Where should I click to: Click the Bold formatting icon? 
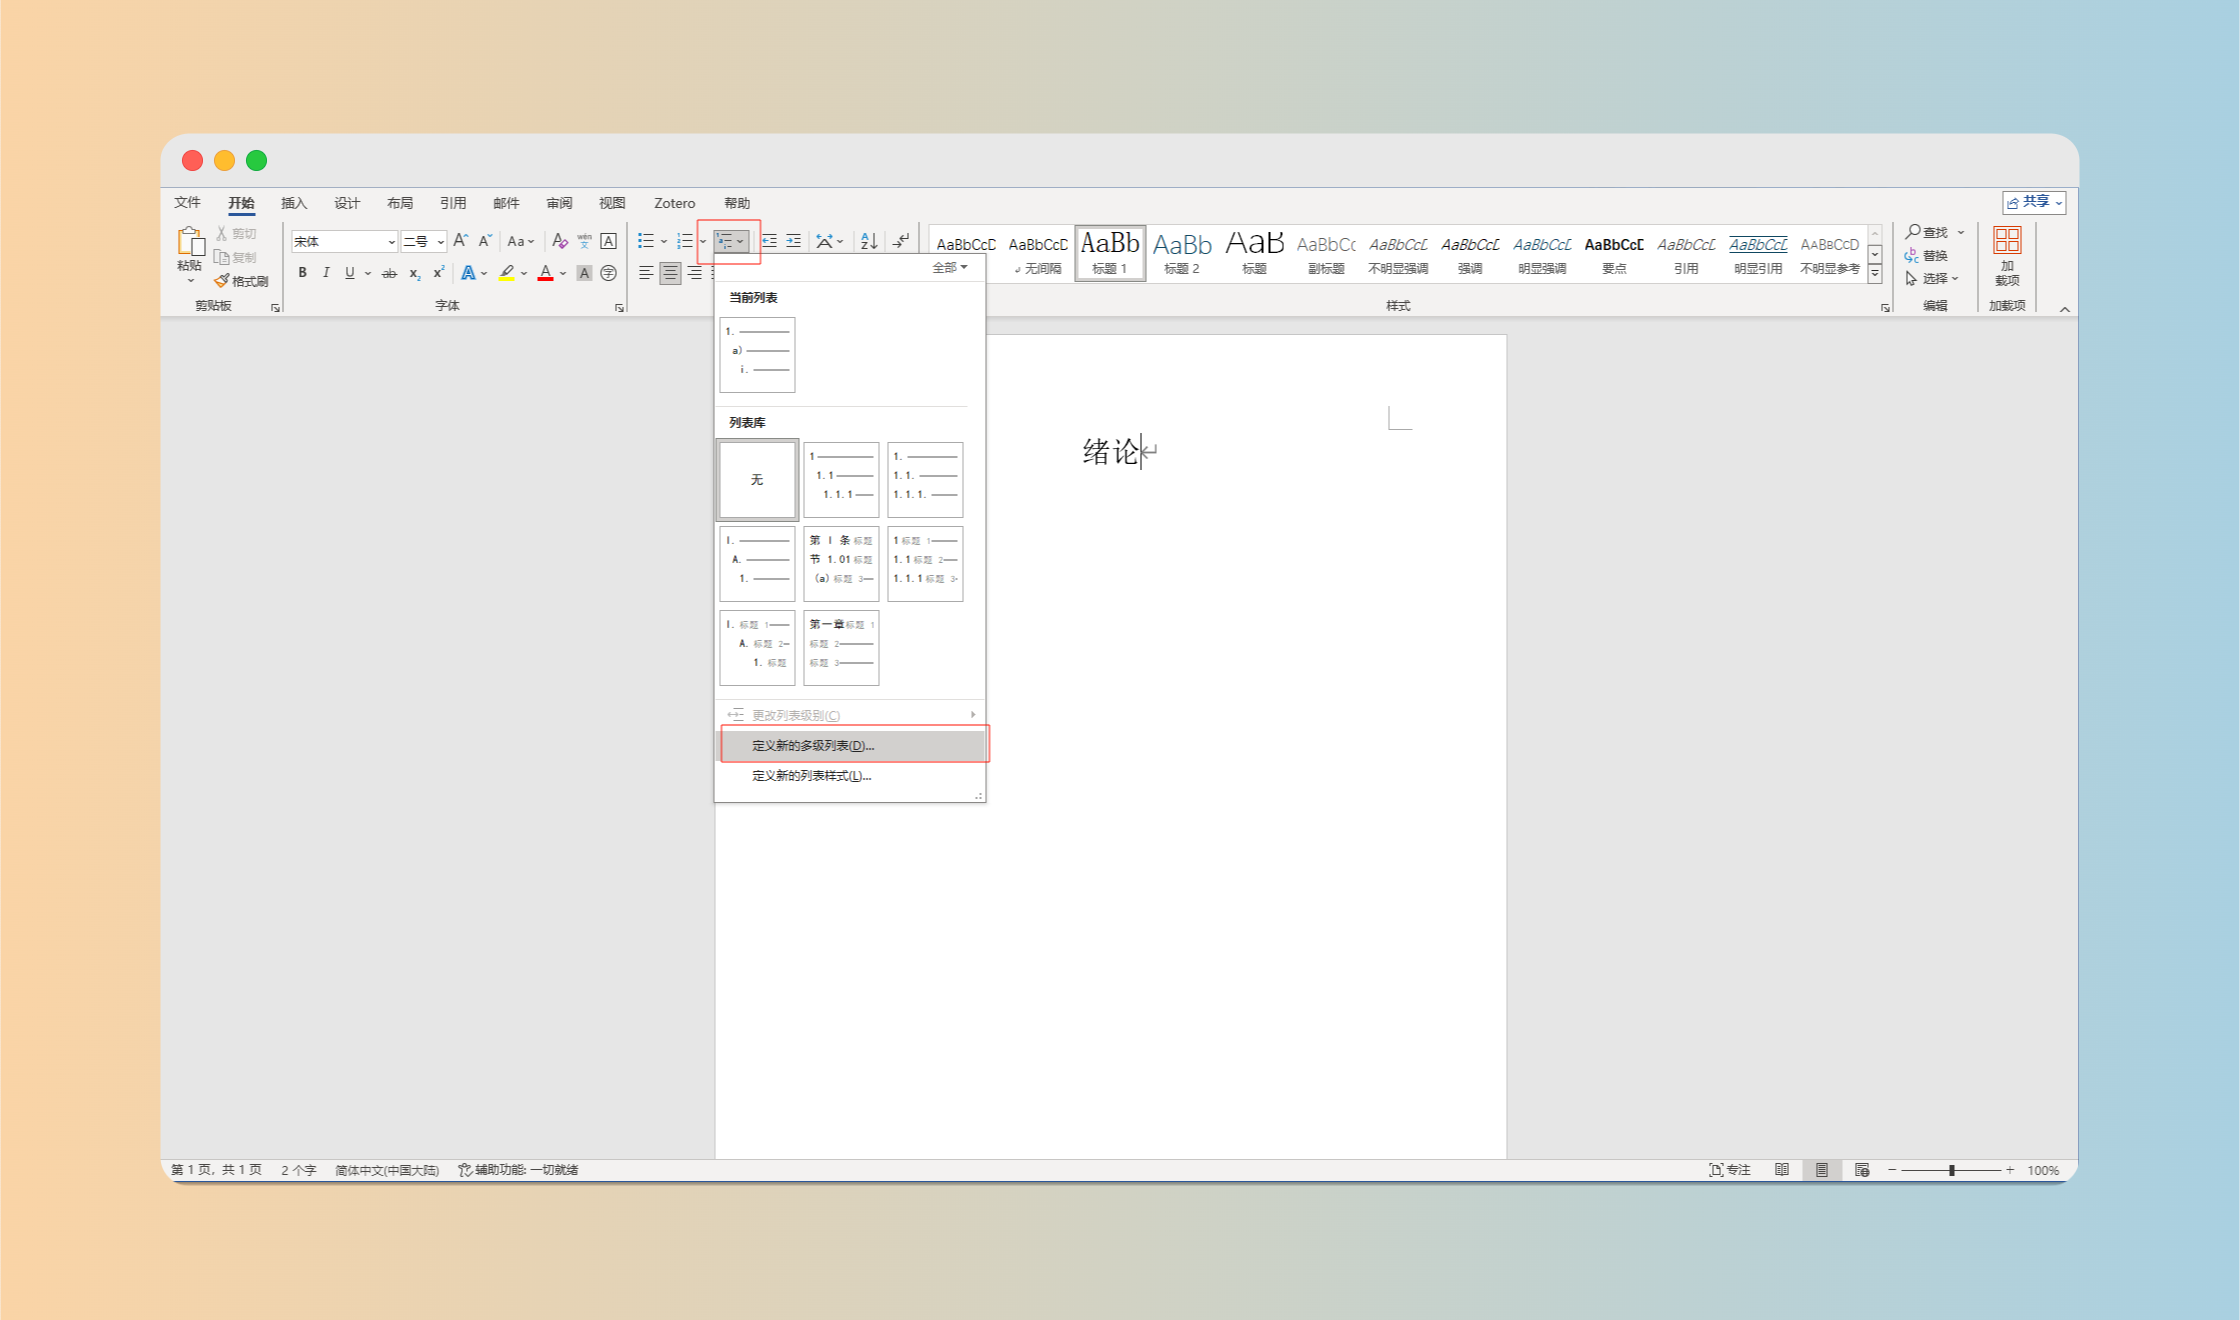302,273
